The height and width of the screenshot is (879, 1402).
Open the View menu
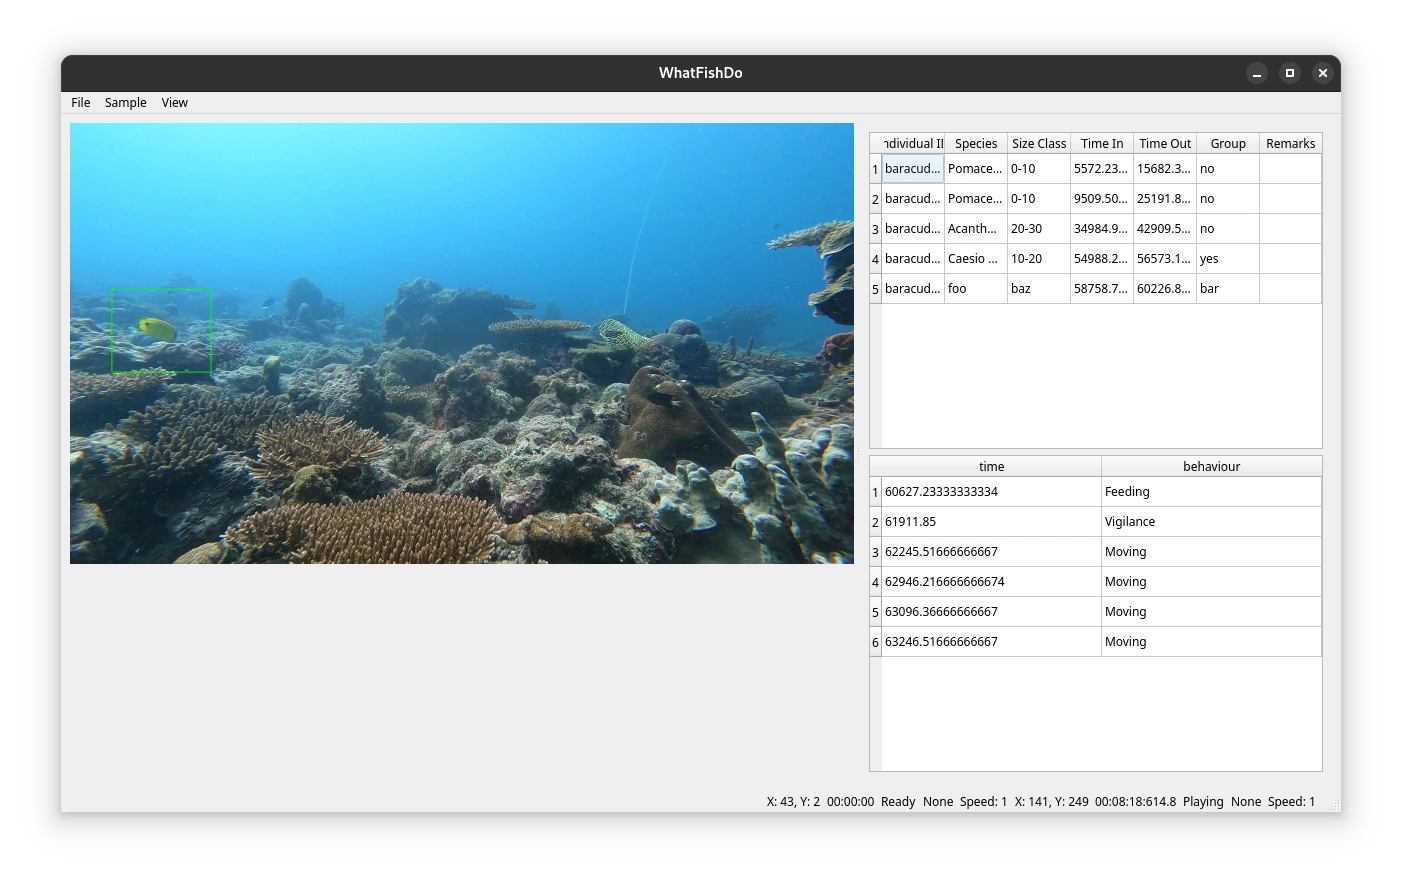coord(174,103)
